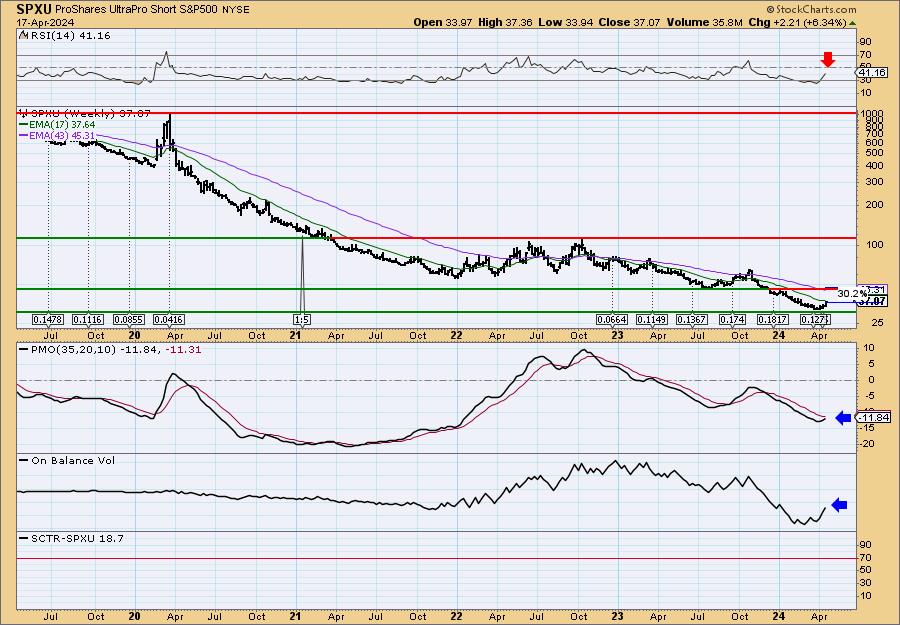Click the 0.1478 dividend marker label

point(48,320)
